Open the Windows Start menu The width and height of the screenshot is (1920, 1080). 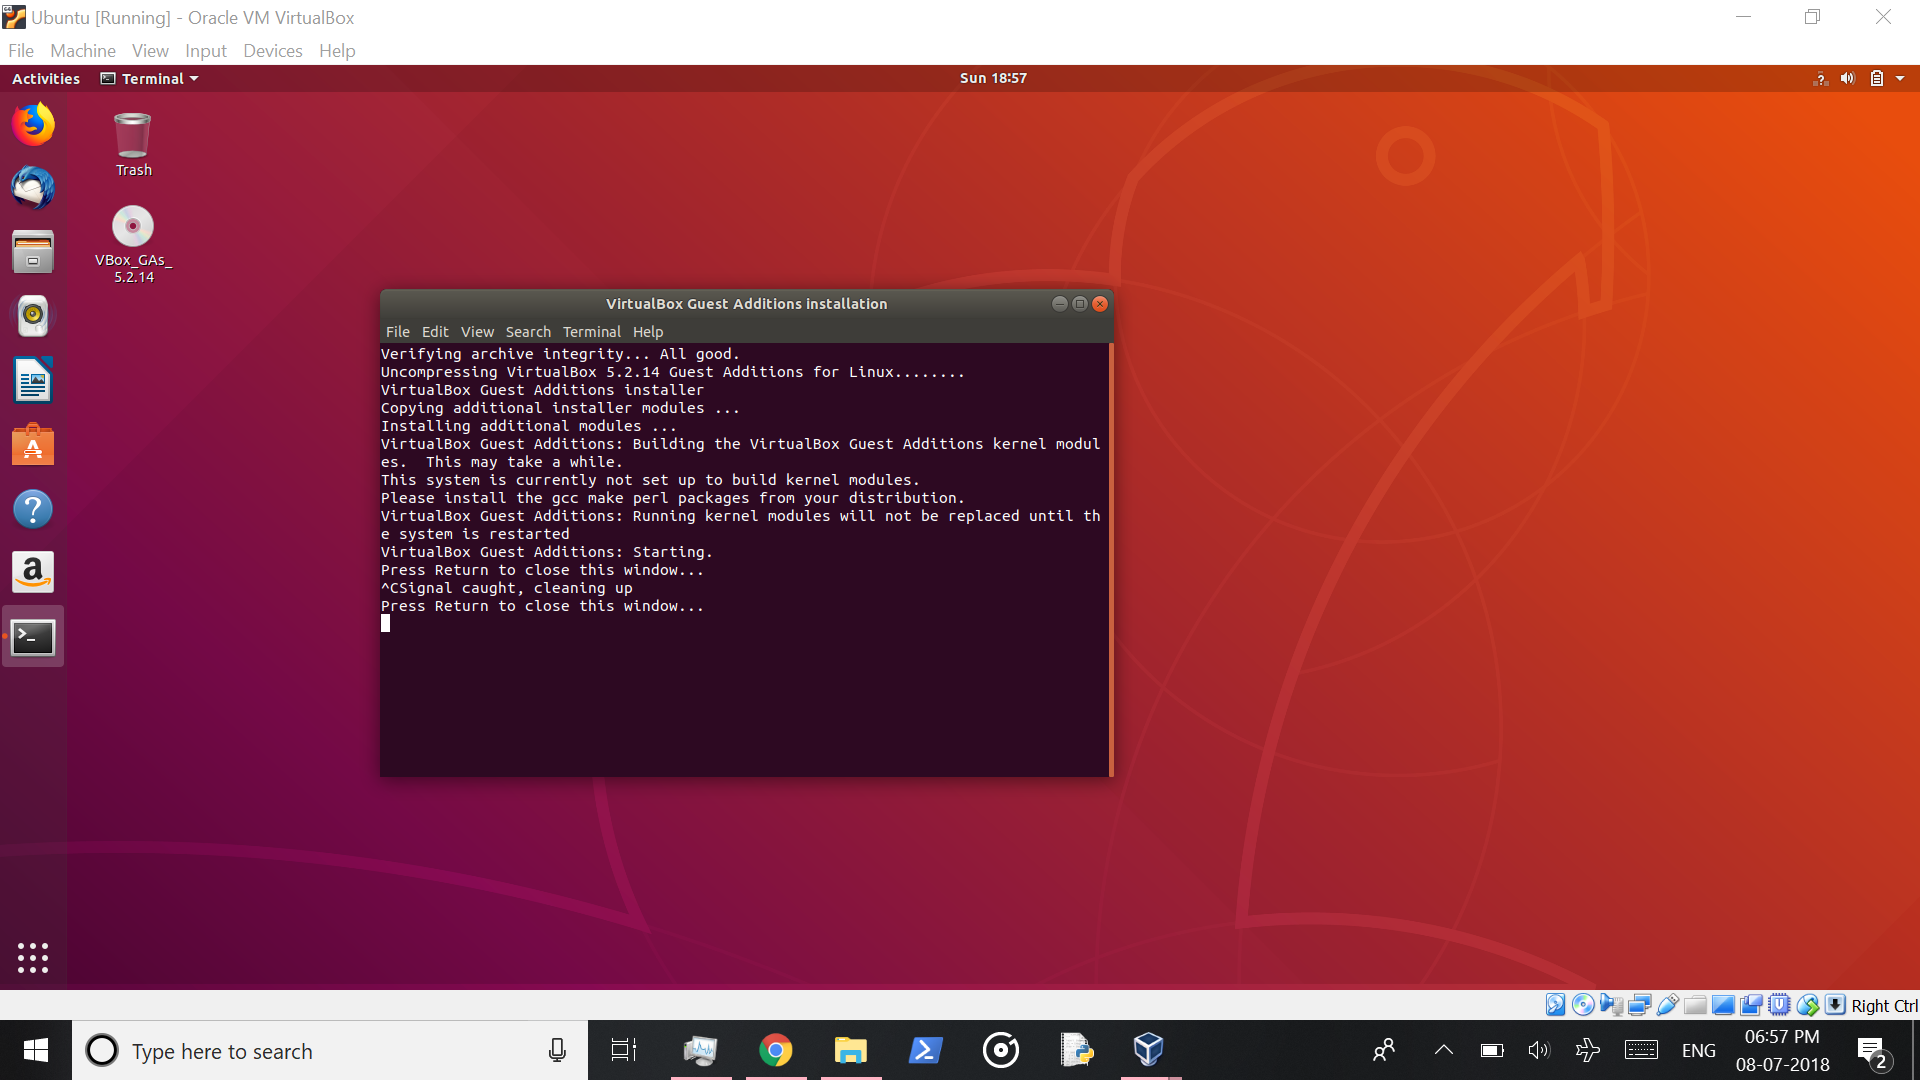pos(36,1050)
